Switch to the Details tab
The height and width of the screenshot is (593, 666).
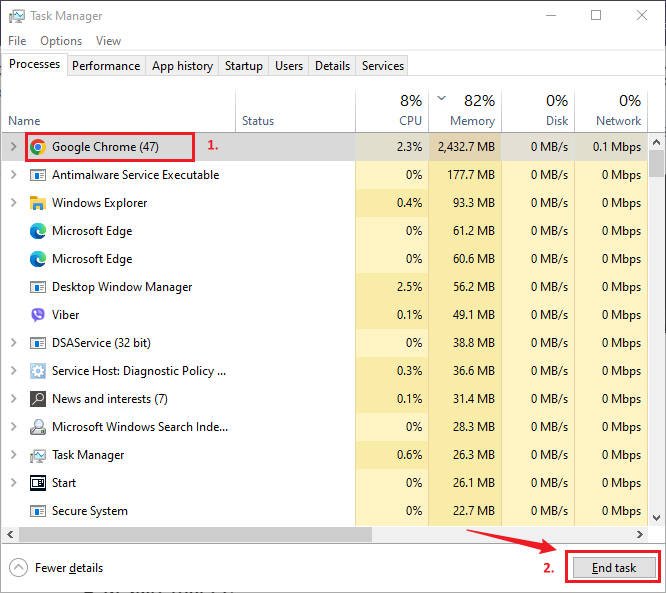pos(332,66)
